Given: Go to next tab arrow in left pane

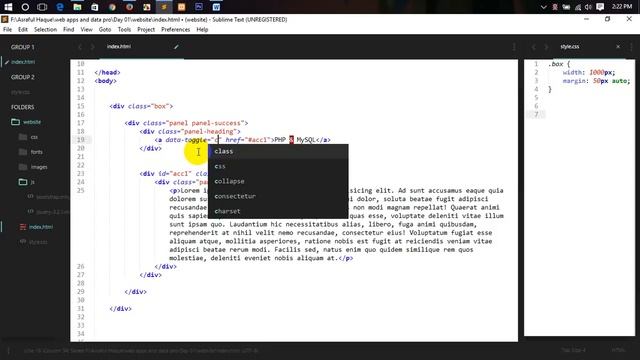Looking at the screenshot, I should (92, 47).
